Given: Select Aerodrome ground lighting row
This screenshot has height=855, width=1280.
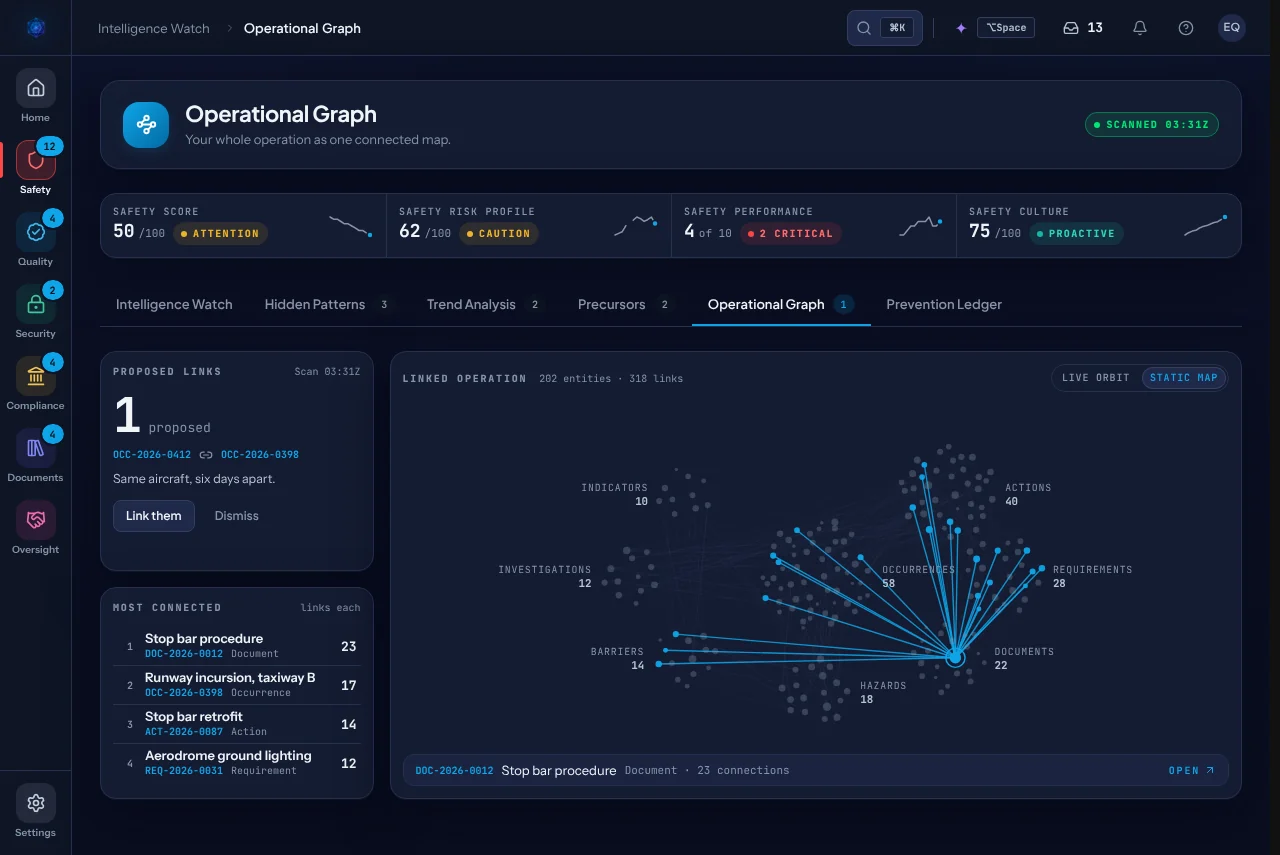Looking at the screenshot, I should 237,763.
